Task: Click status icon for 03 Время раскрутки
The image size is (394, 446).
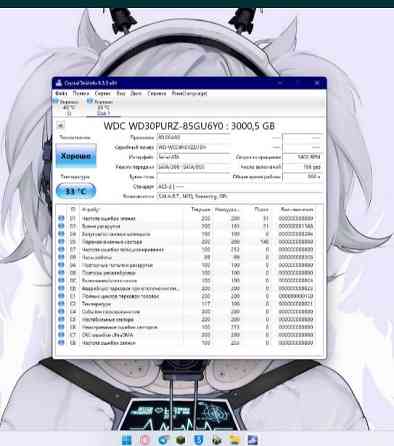Action: click(61, 226)
